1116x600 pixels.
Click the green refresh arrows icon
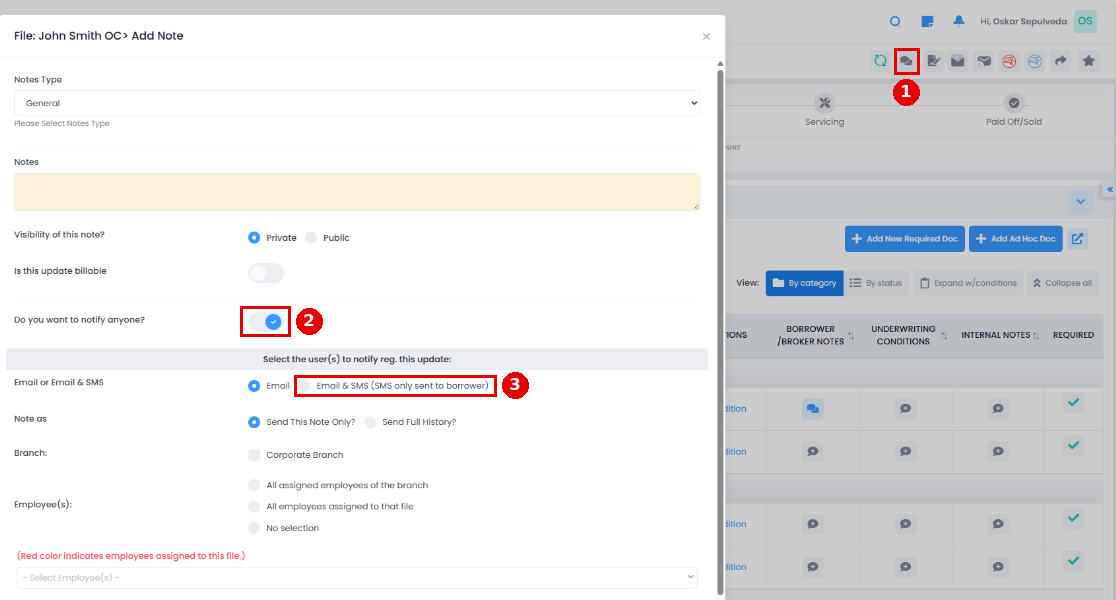[x=880, y=61]
